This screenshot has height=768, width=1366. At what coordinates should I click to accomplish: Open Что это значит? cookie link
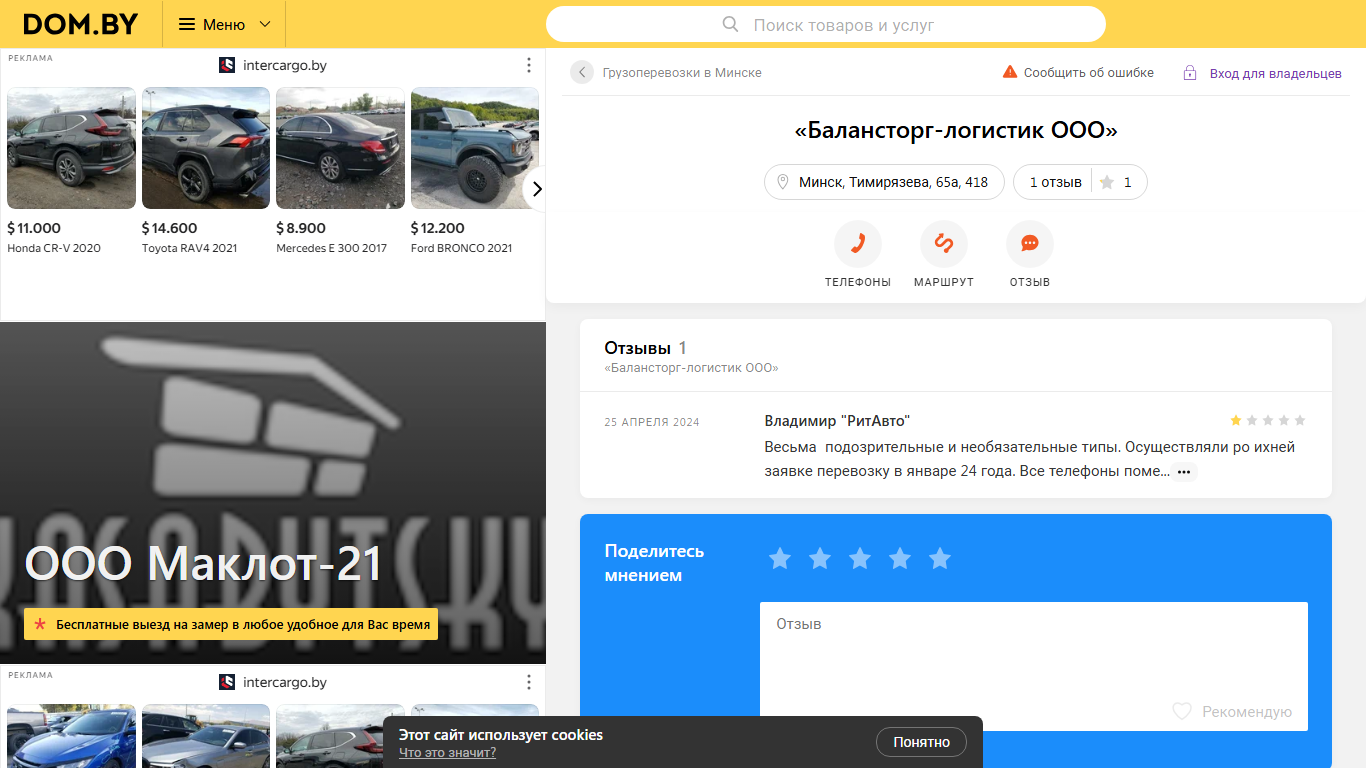[447, 753]
